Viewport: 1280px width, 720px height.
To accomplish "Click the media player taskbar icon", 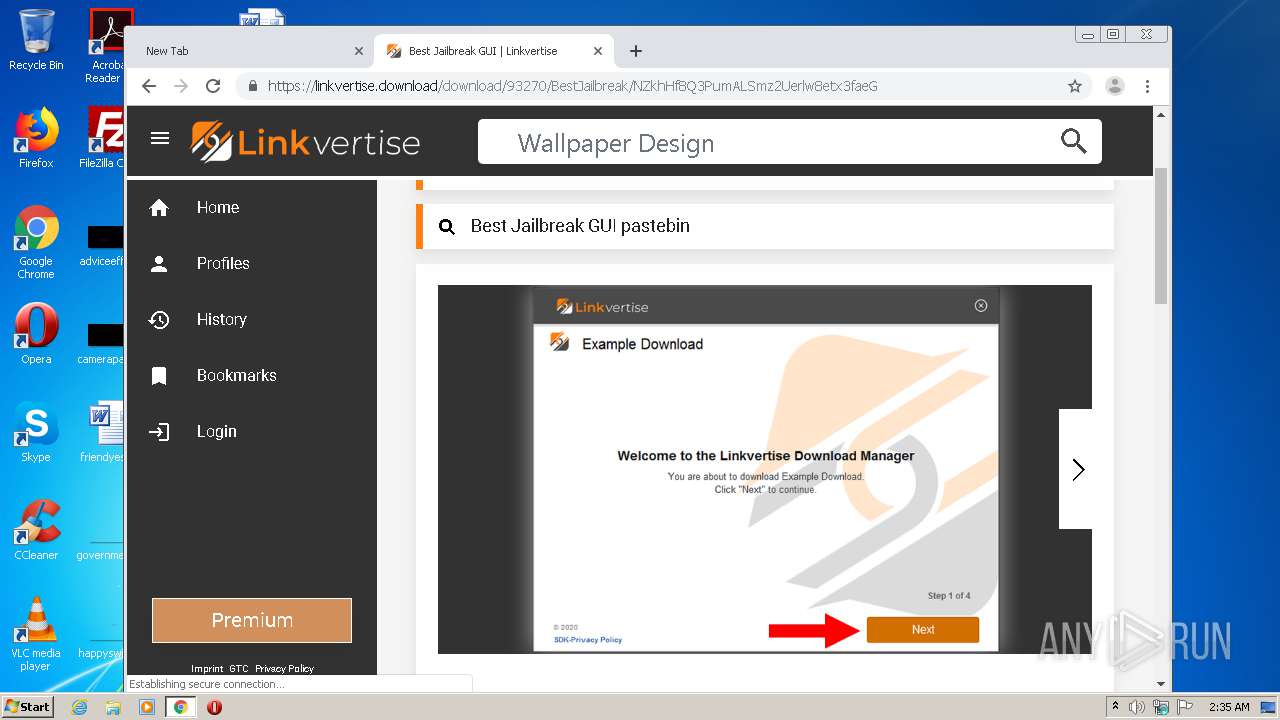I will pyautogui.click(x=147, y=707).
